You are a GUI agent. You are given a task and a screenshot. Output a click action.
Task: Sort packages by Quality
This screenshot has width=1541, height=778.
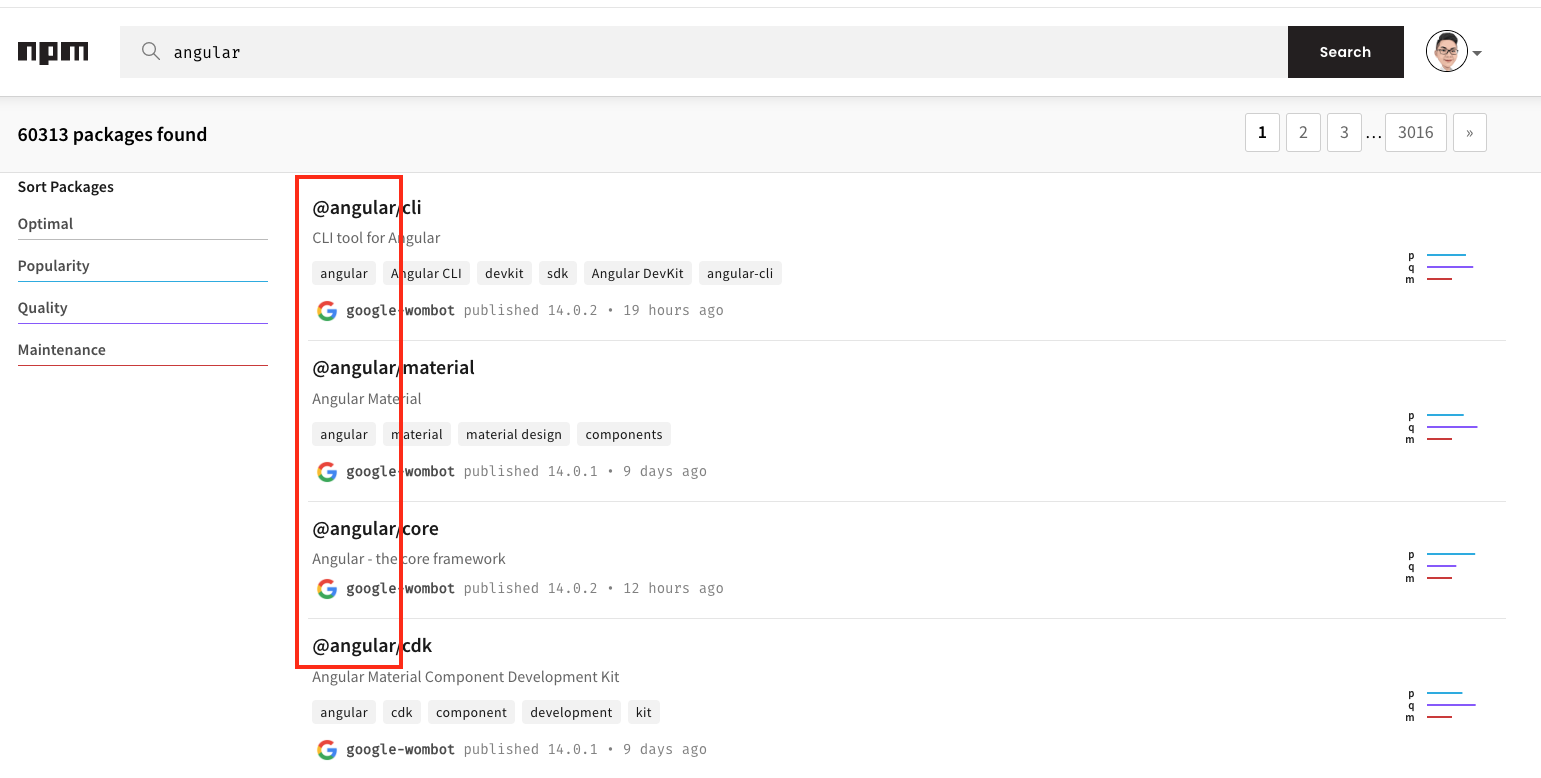point(143,308)
